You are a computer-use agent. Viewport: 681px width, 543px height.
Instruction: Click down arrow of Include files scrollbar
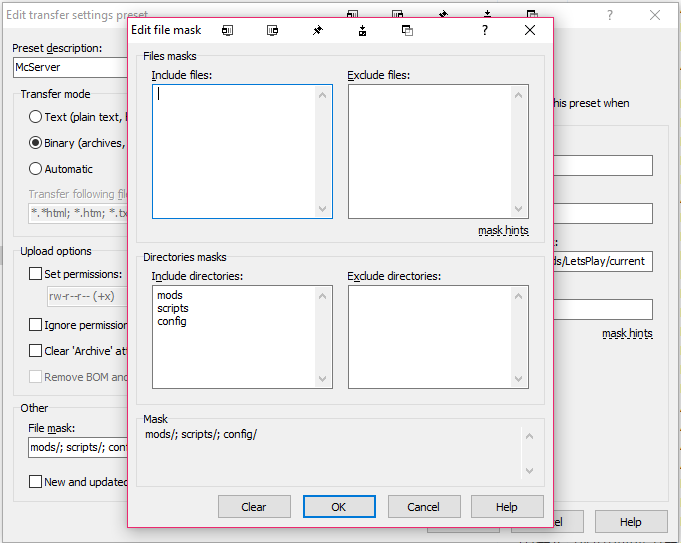323,209
